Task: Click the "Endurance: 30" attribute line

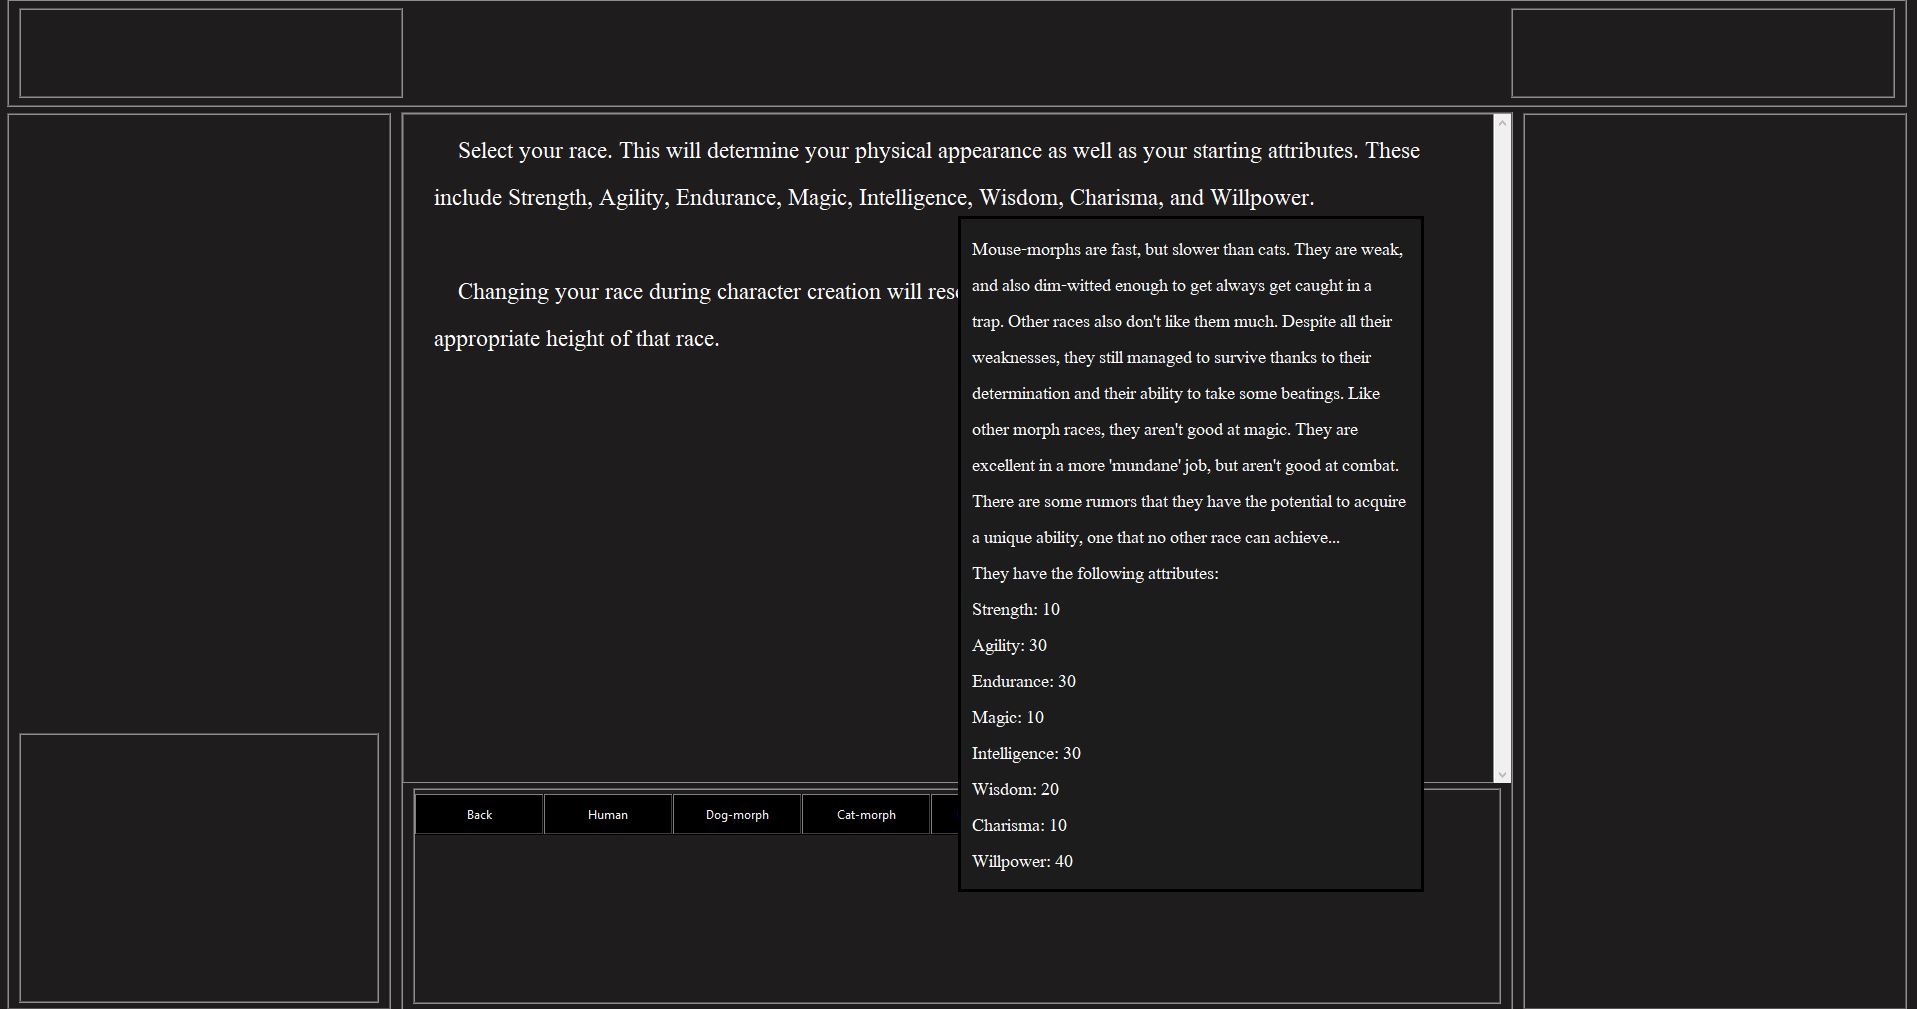Action: [1023, 681]
